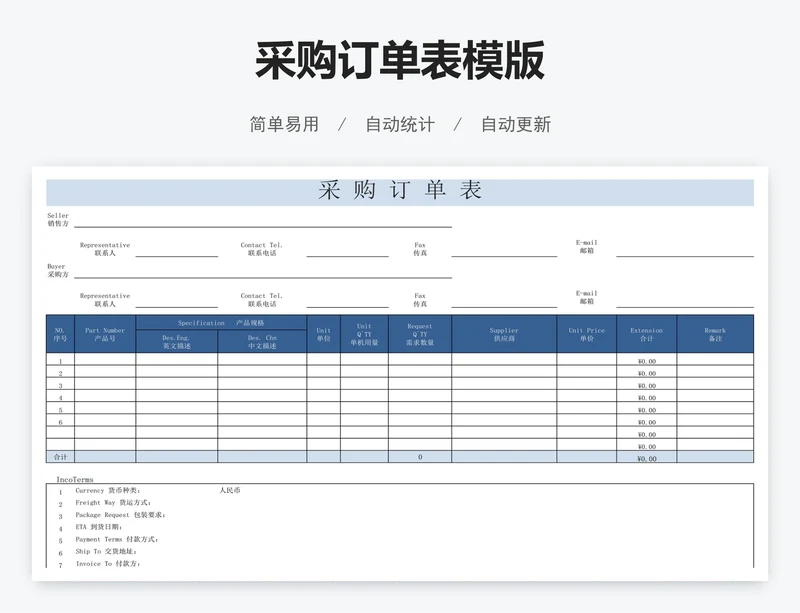Select the Remark 备注 column header
Image resolution: width=800 pixels, height=613 pixels.
click(x=715, y=334)
